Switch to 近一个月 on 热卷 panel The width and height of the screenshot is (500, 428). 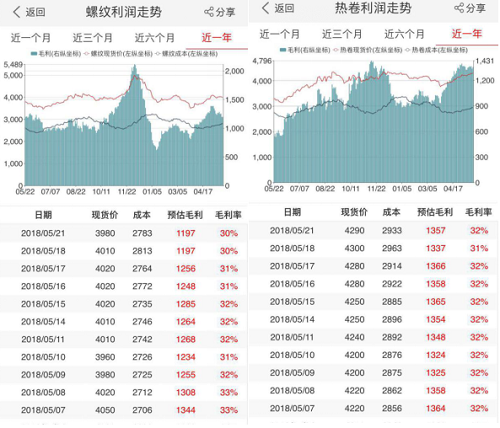(280, 34)
